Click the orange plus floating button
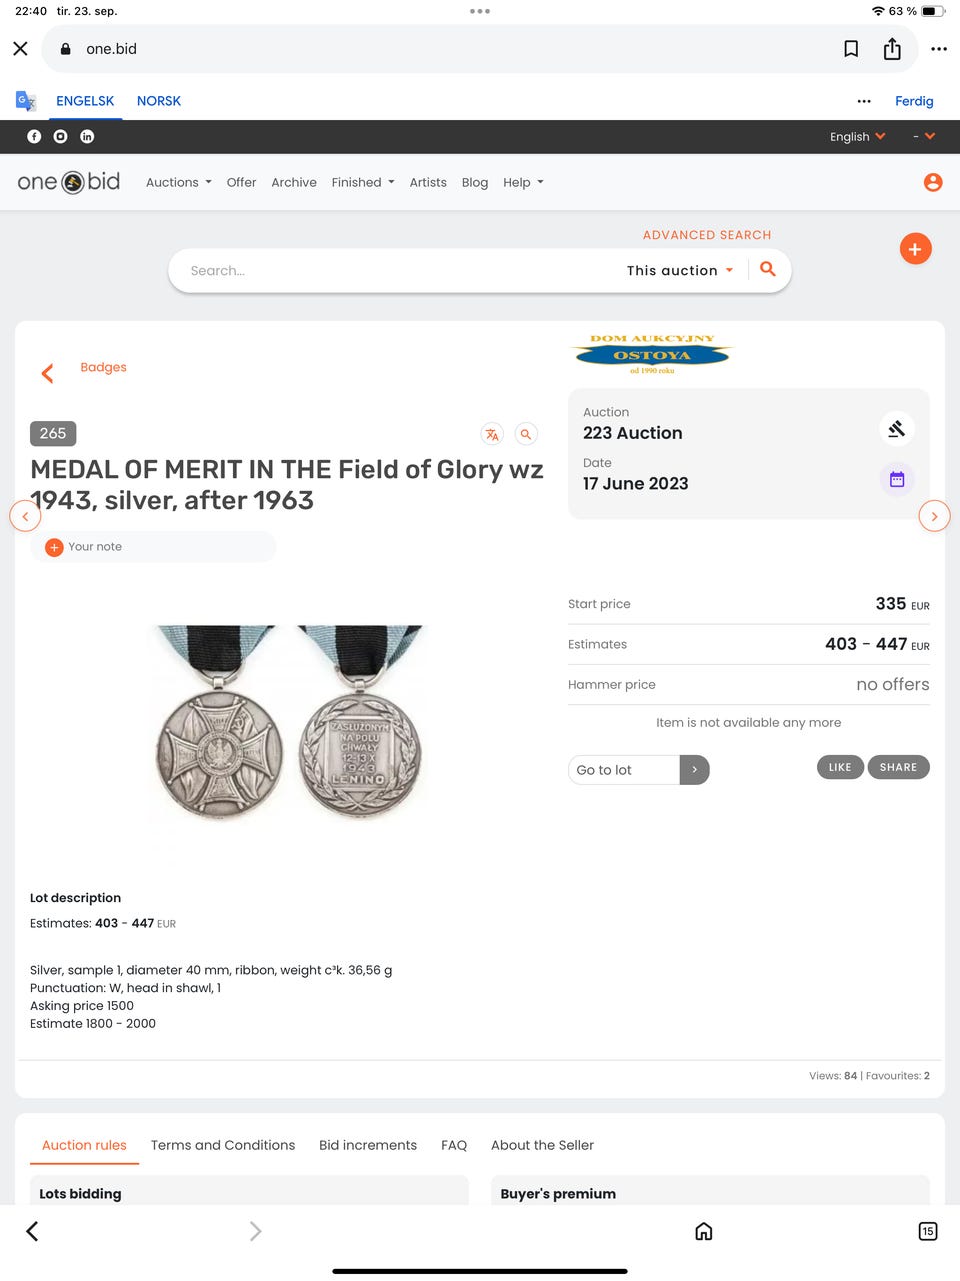960x1281 pixels. [x=915, y=249]
